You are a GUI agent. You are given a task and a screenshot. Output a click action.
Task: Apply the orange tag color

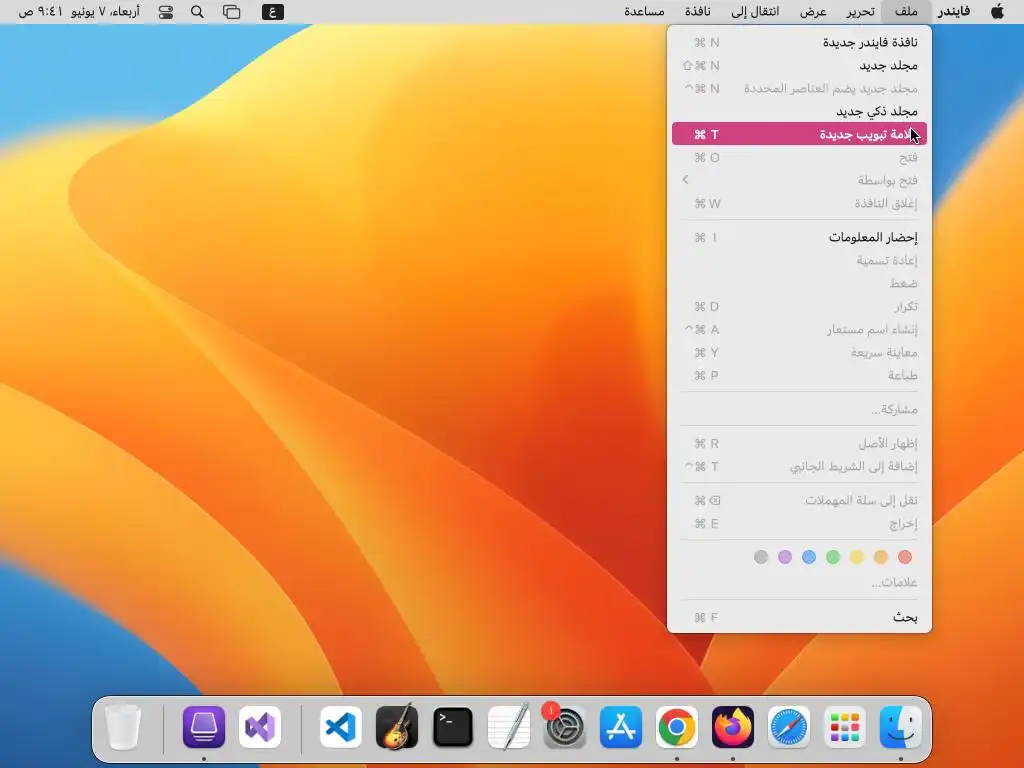point(880,557)
